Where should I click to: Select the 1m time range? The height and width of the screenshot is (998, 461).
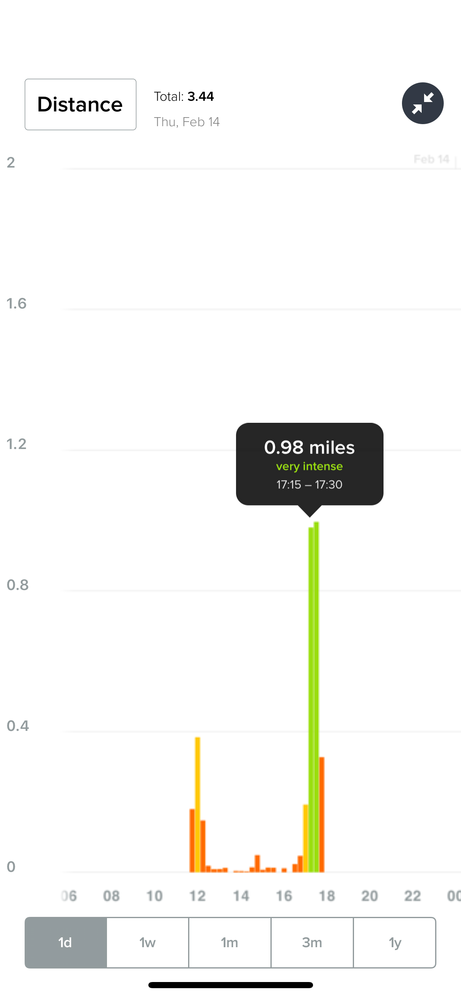point(230,943)
